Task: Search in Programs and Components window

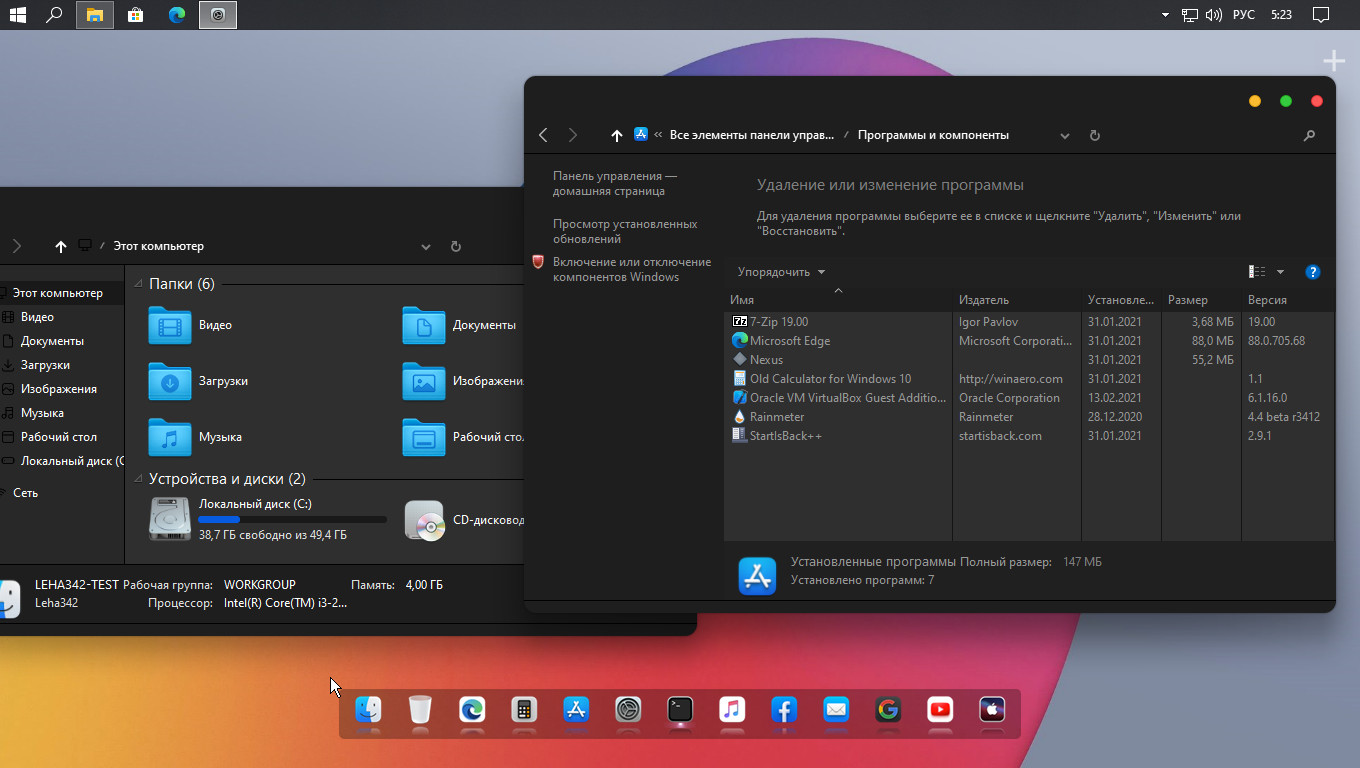Action: (x=1310, y=136)
